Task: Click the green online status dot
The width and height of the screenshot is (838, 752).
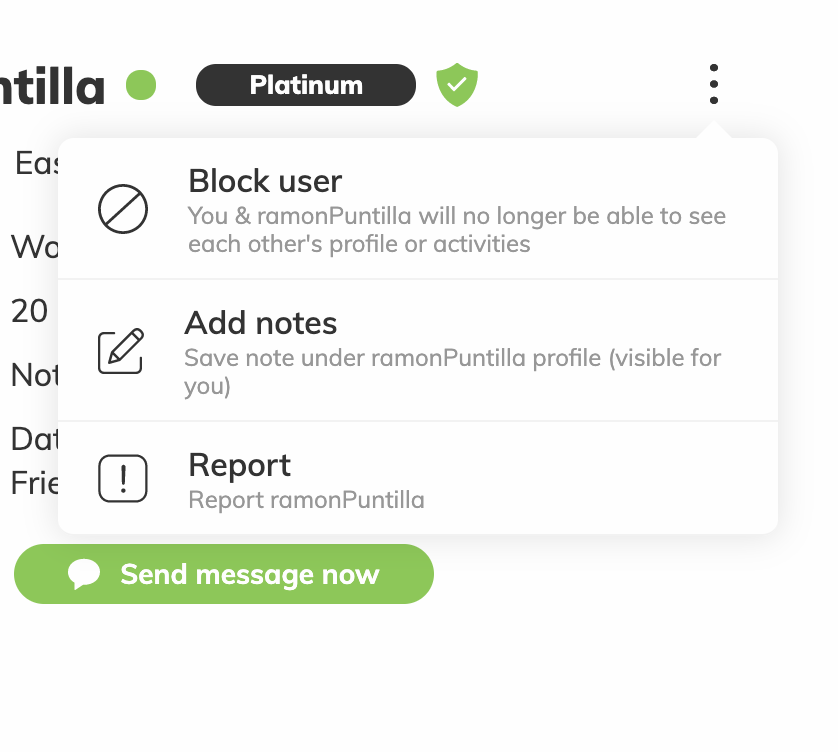Action: 141,85
